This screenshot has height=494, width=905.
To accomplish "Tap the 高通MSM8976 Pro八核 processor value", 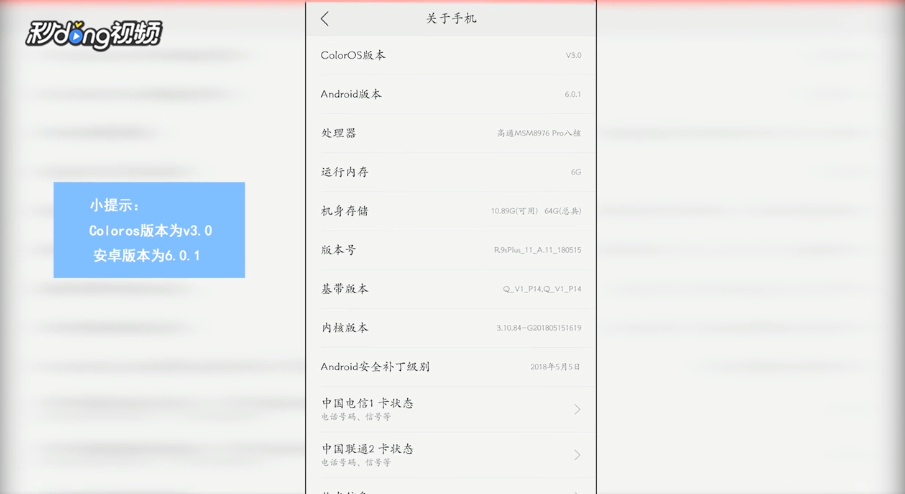I will pos(539,133).
